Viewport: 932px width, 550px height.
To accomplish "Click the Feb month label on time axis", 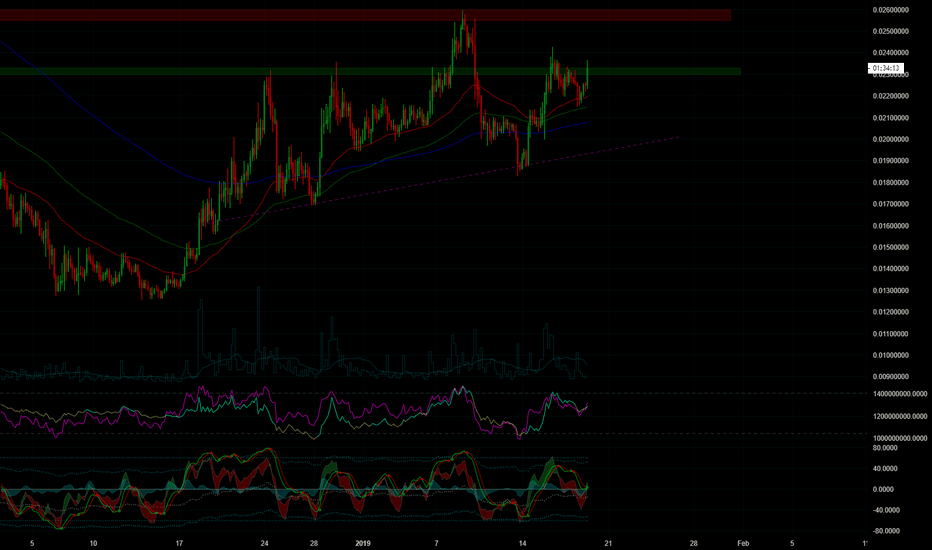I will coord(743,543).
